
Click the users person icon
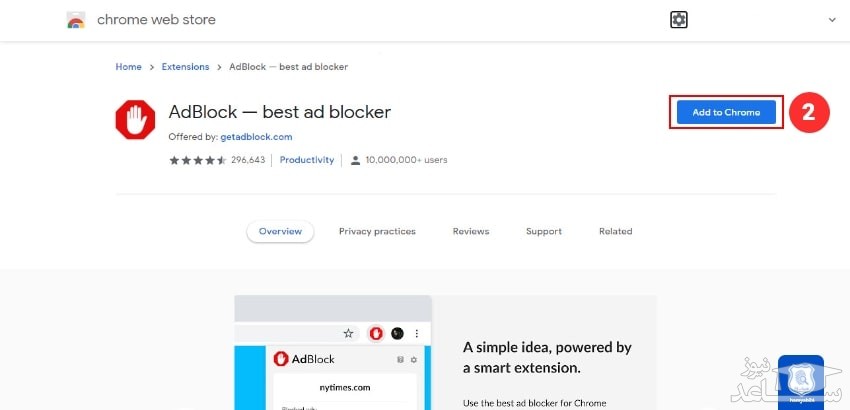354,160
